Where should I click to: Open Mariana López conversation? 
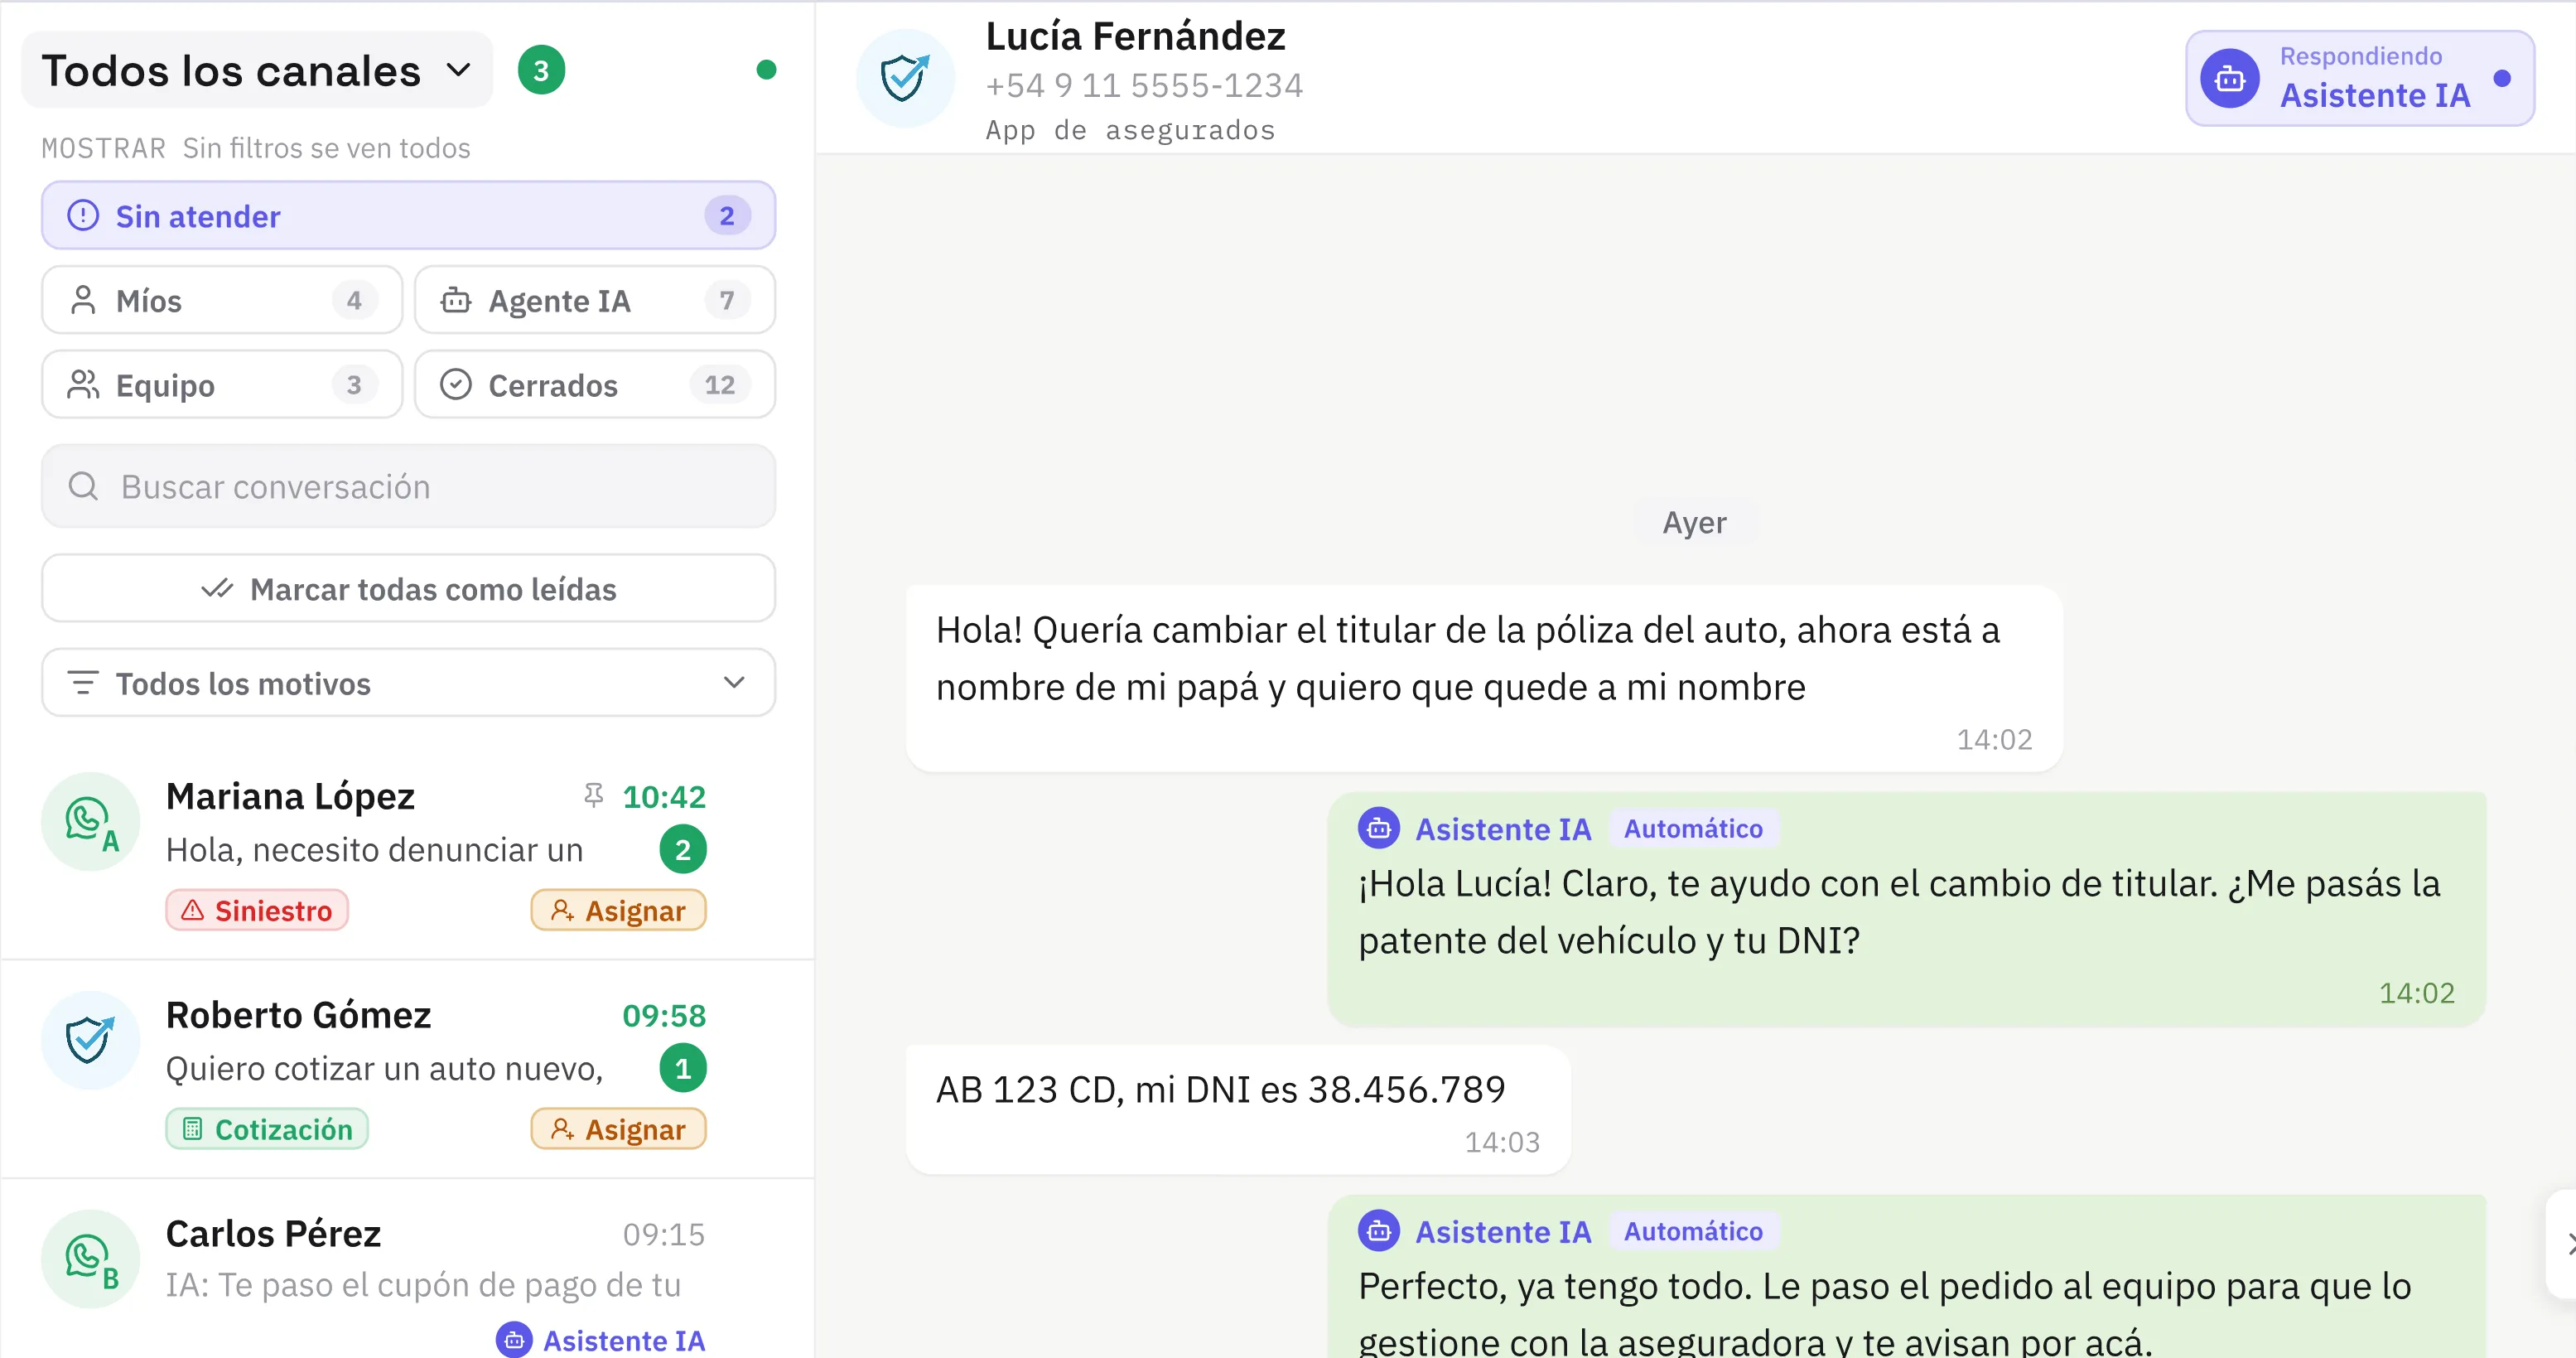(x=408, y=850)
